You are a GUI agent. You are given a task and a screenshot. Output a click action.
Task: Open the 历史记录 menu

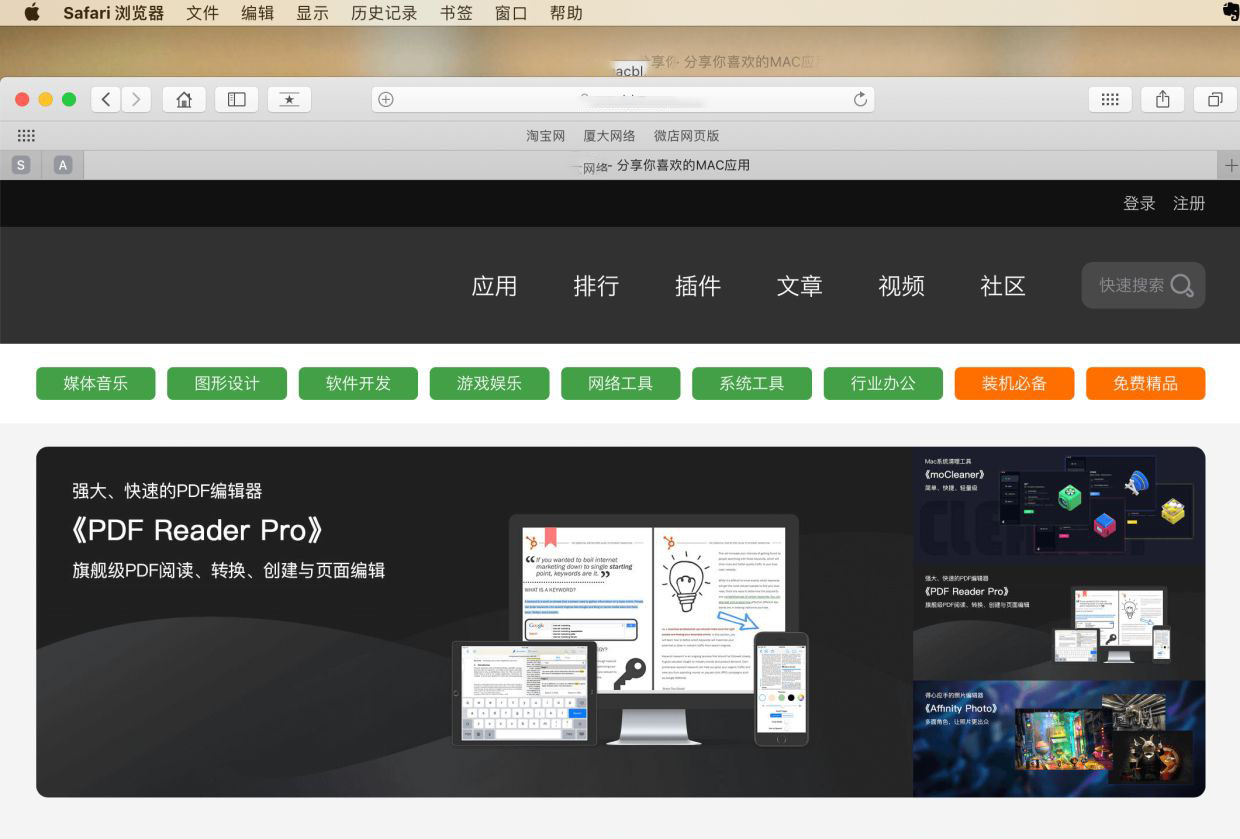[384, 13]
